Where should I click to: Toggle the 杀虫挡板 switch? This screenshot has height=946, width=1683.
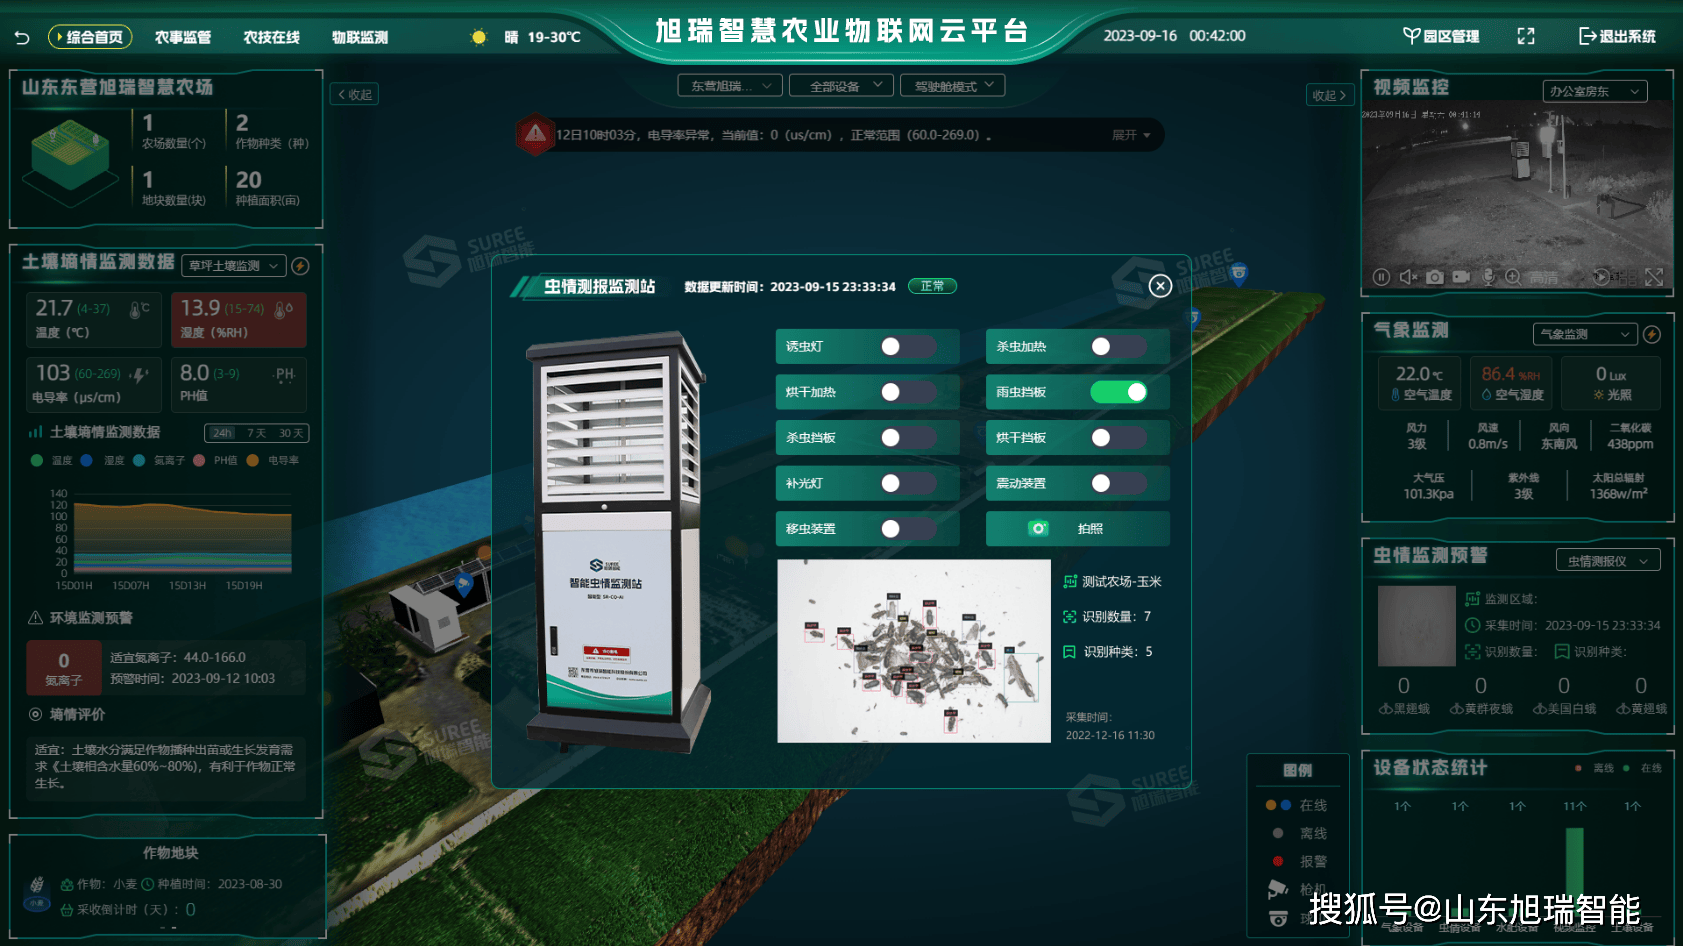click(x=908, y=437)
